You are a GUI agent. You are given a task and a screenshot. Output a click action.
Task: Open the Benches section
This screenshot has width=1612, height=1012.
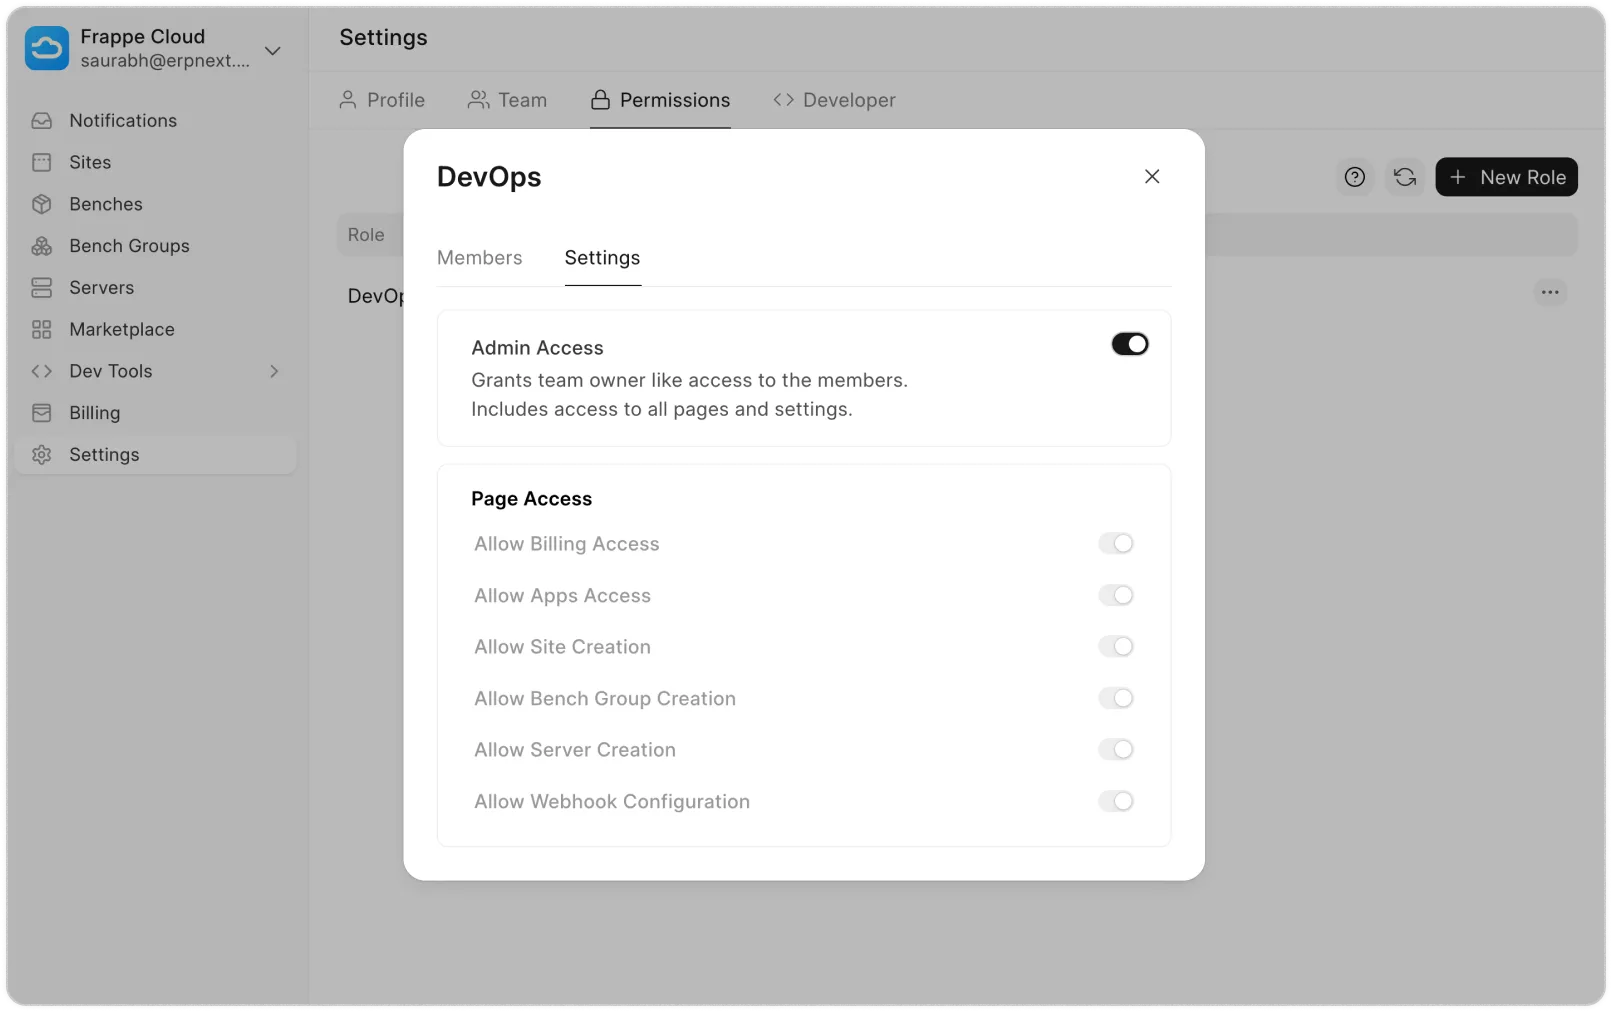coord(105,204)
